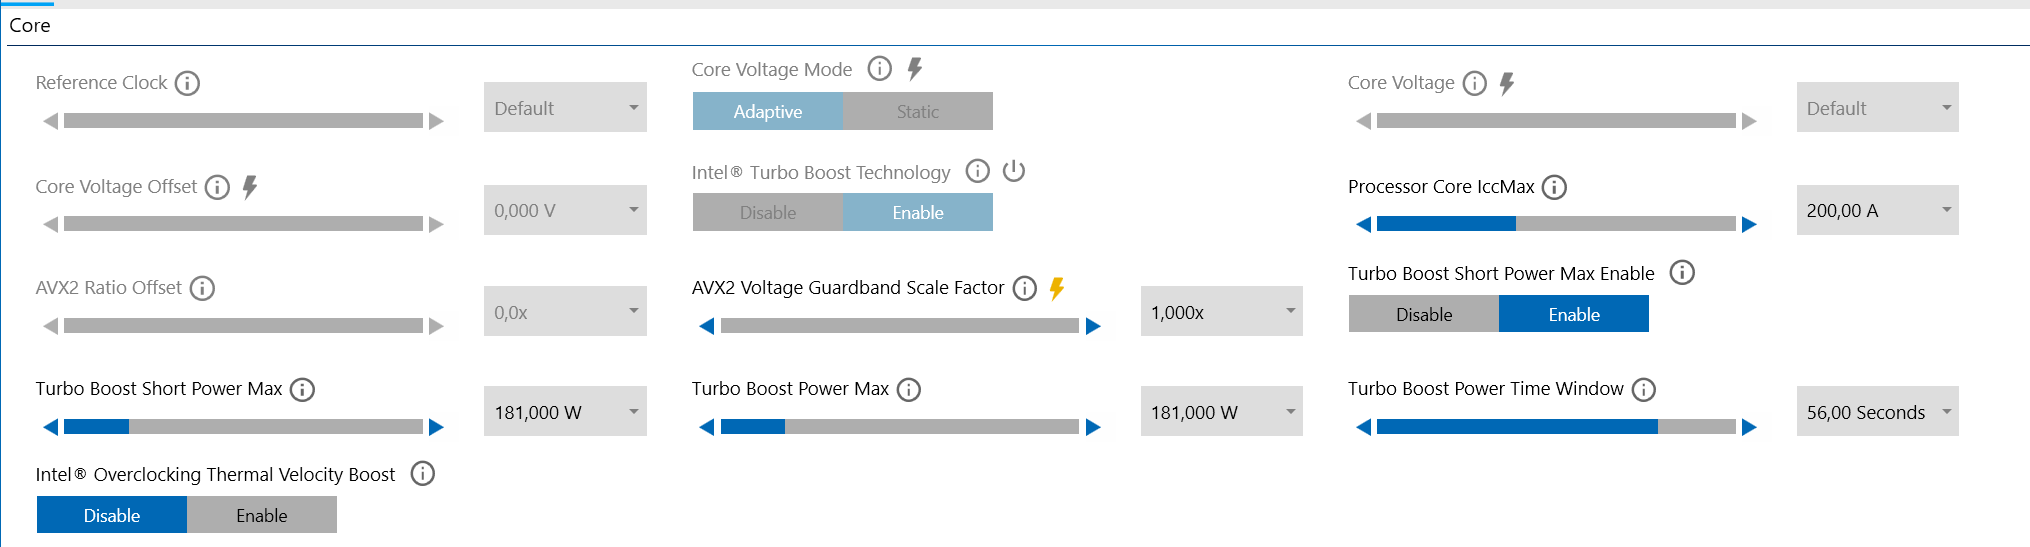
Task: Click AVX2 Voltage Guardband Scale Factor slider track
Action: tap(900, 326)
